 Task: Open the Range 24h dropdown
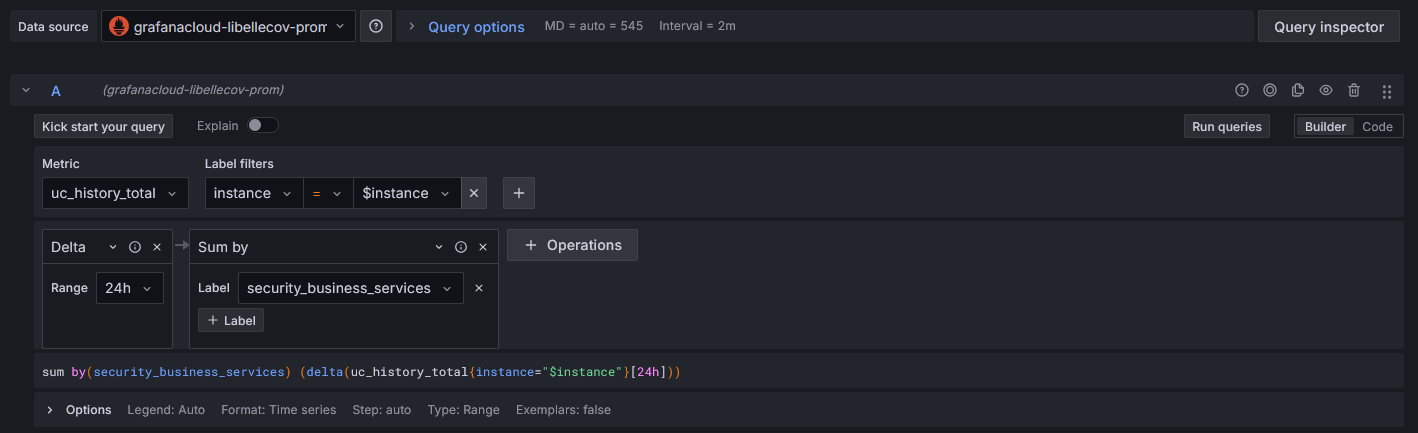[130, 288]
